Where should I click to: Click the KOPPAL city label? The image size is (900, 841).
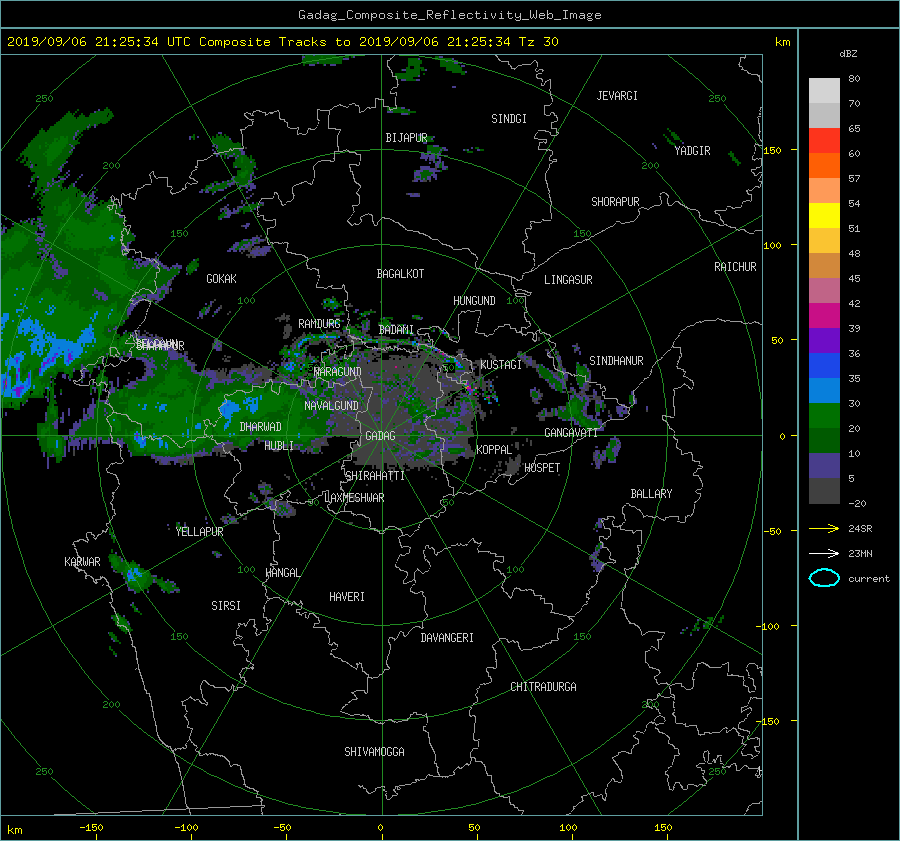coord(494,450)
